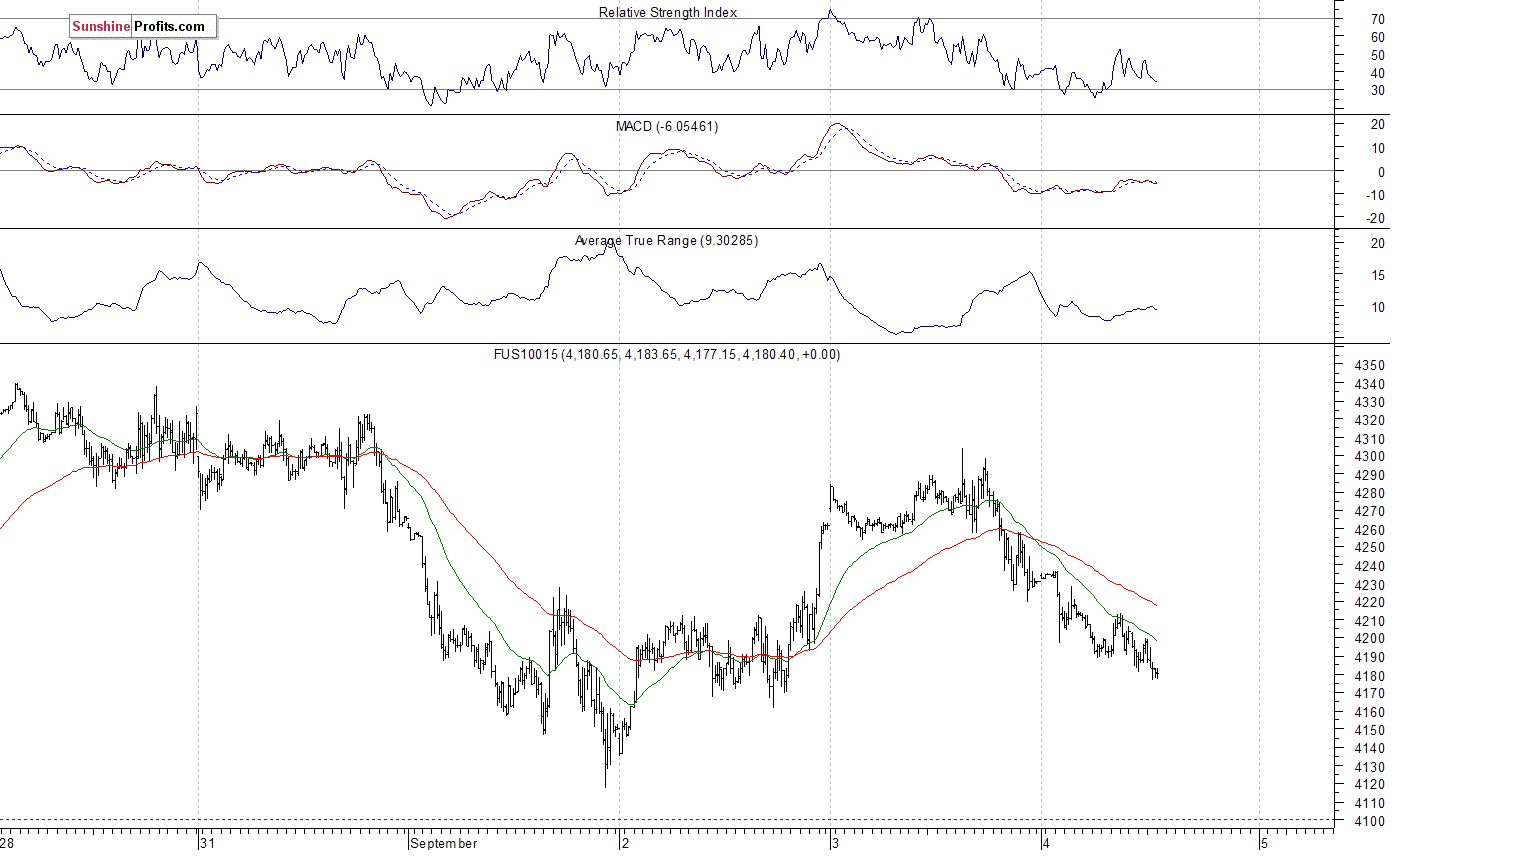Click the 4260 price axis label
1536x864 pixels.
(1370, 530)
